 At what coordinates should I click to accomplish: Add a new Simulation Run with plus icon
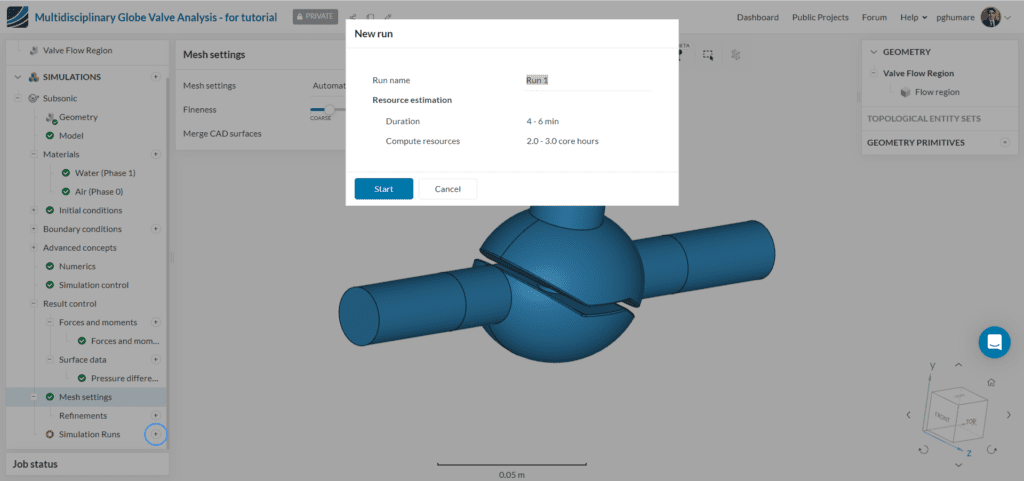(x=155, y=434)
